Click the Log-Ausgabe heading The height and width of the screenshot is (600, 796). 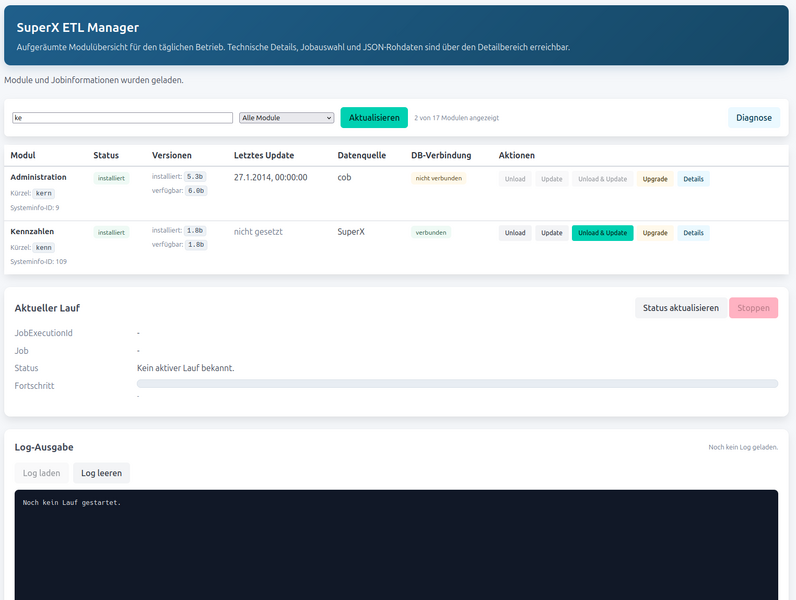tap(44, 447)
